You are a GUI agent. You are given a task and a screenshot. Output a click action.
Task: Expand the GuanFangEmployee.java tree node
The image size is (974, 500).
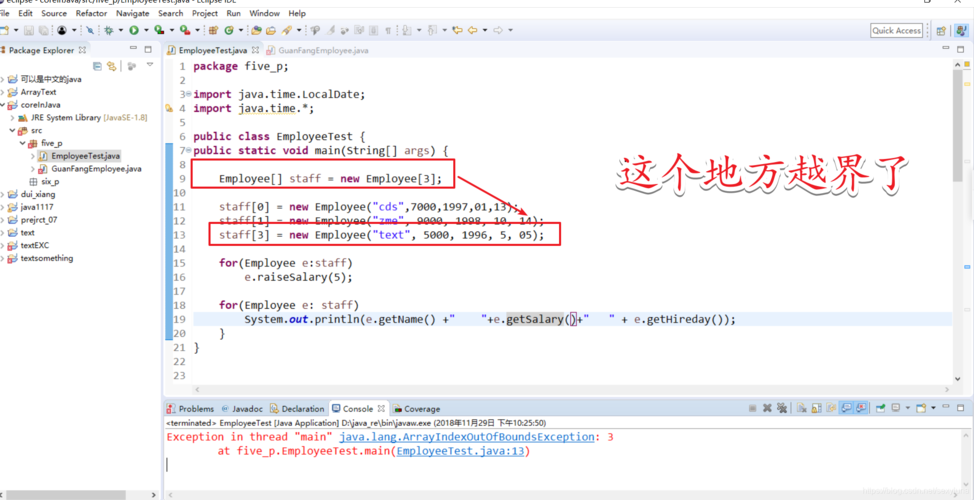tap(33, 168)
